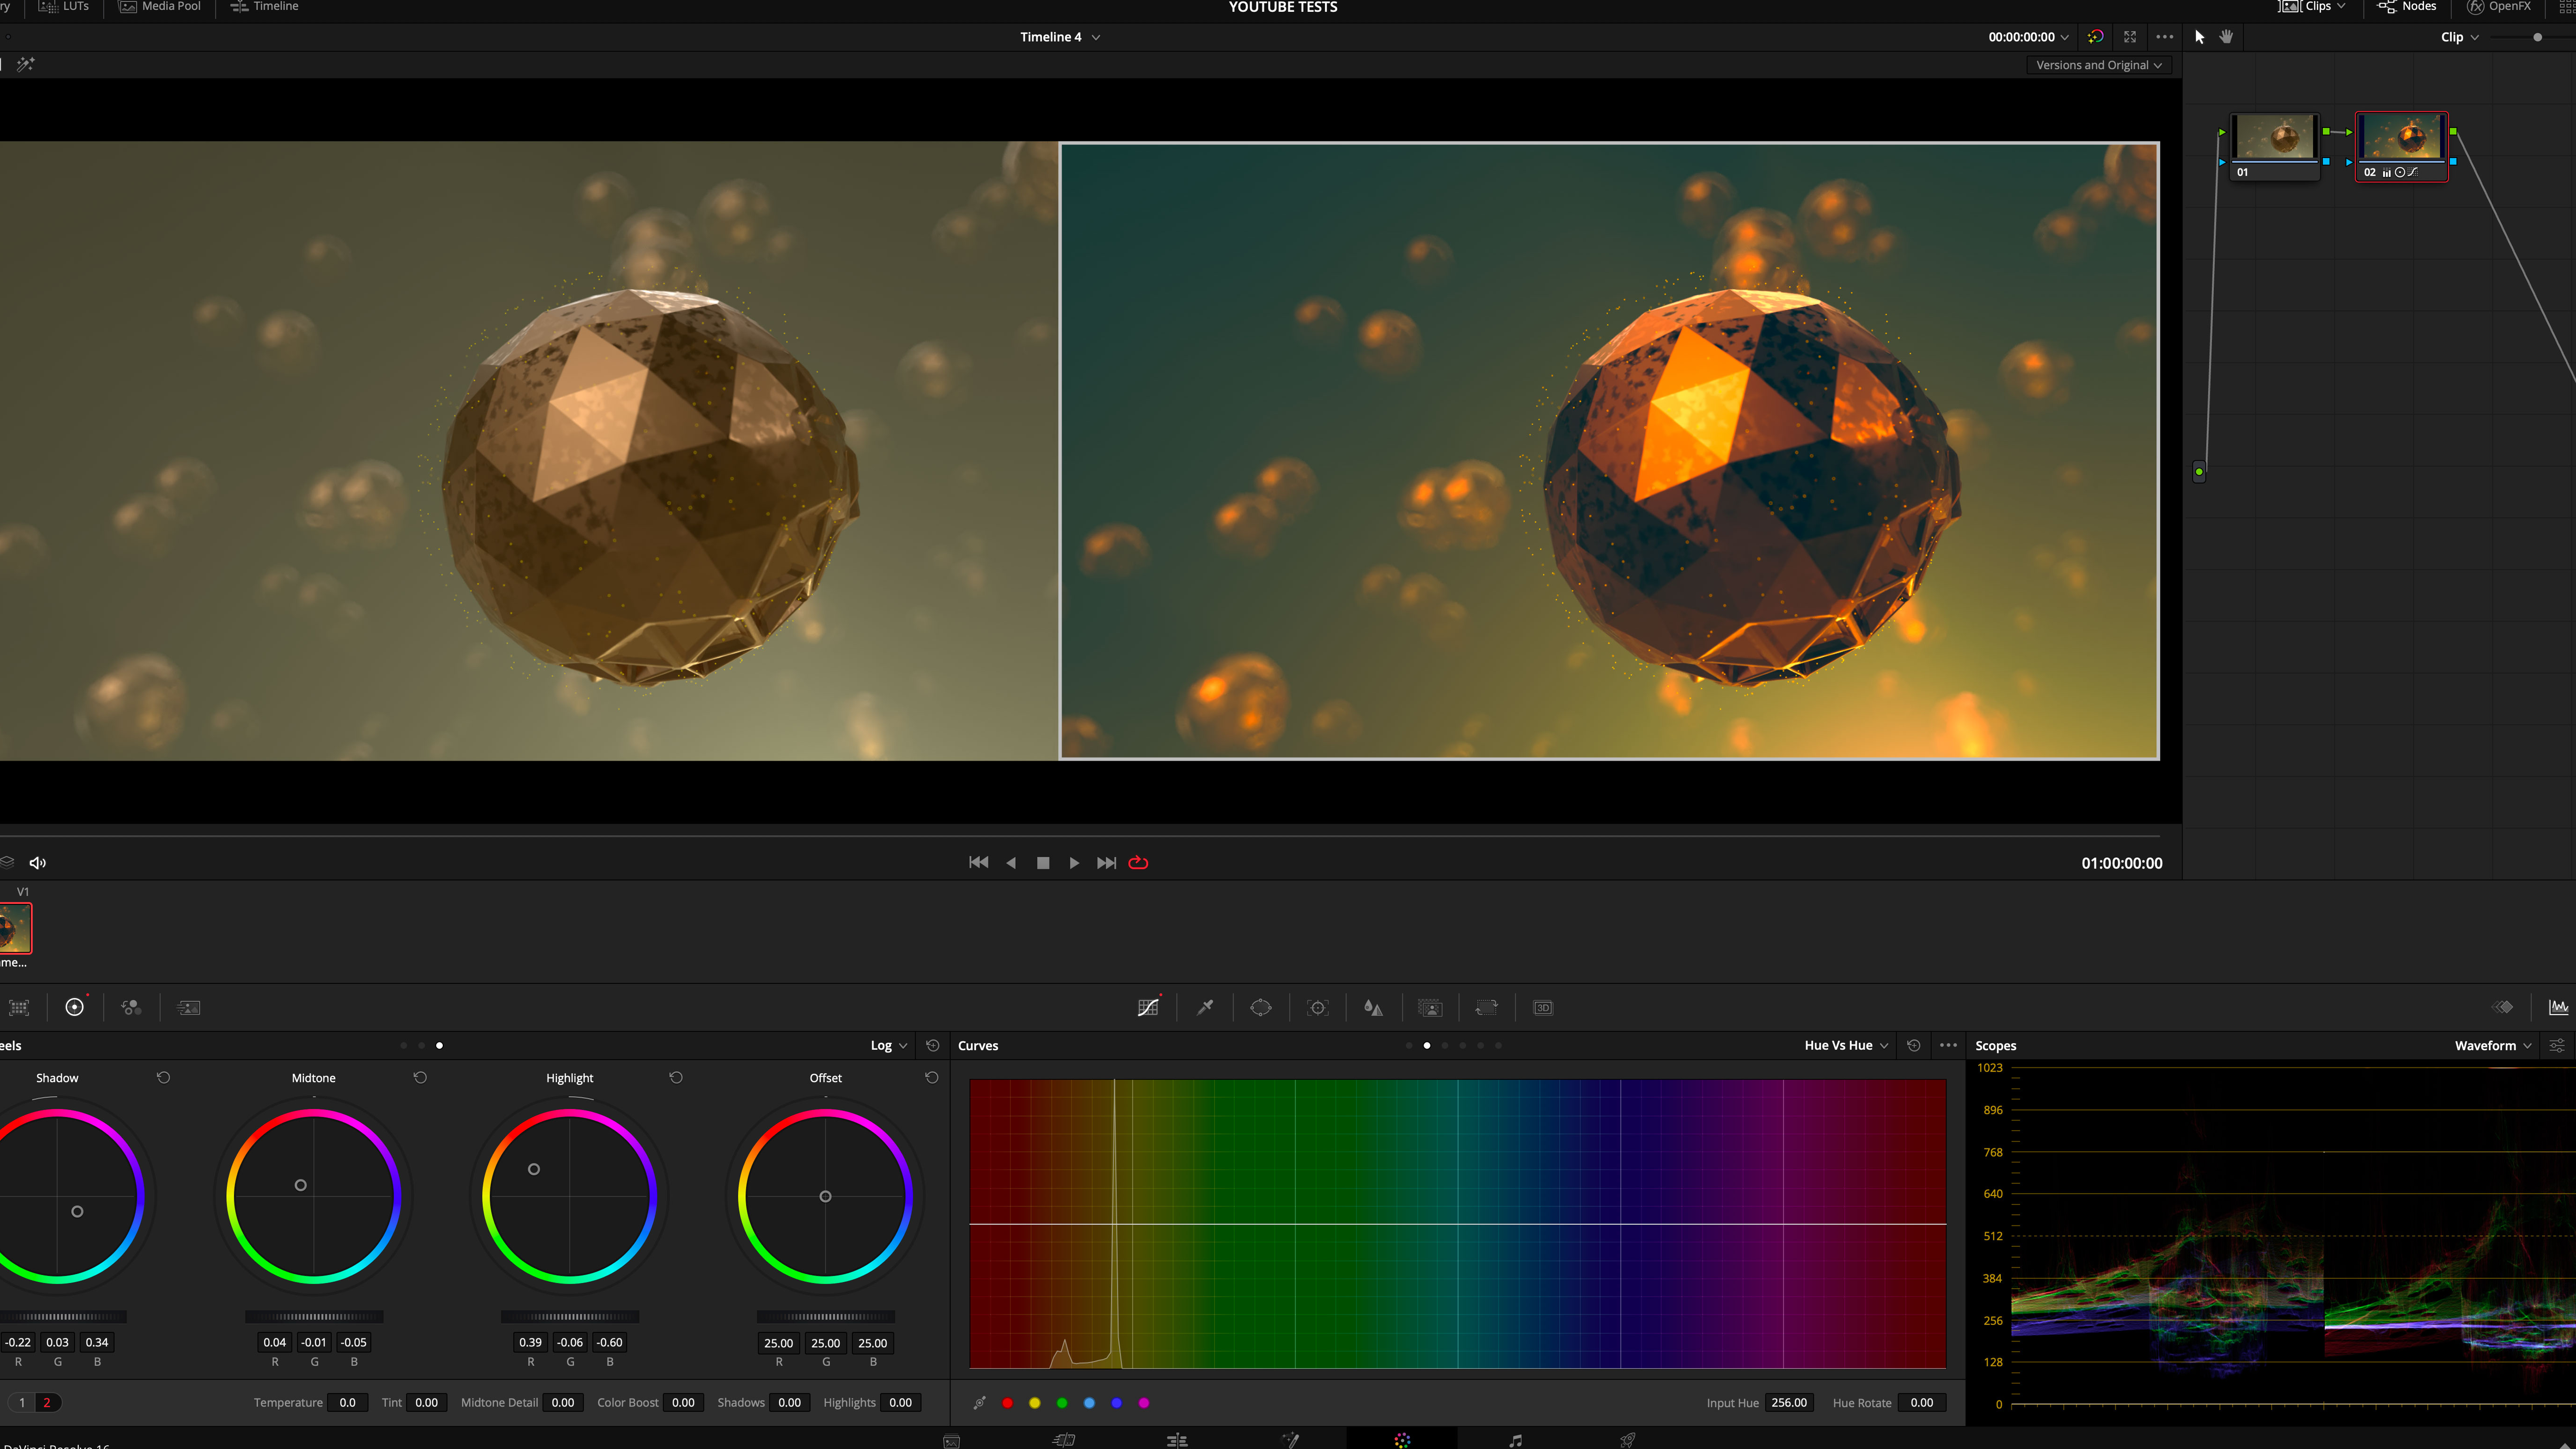Open the Motion Effects palette

(188, 1007)
